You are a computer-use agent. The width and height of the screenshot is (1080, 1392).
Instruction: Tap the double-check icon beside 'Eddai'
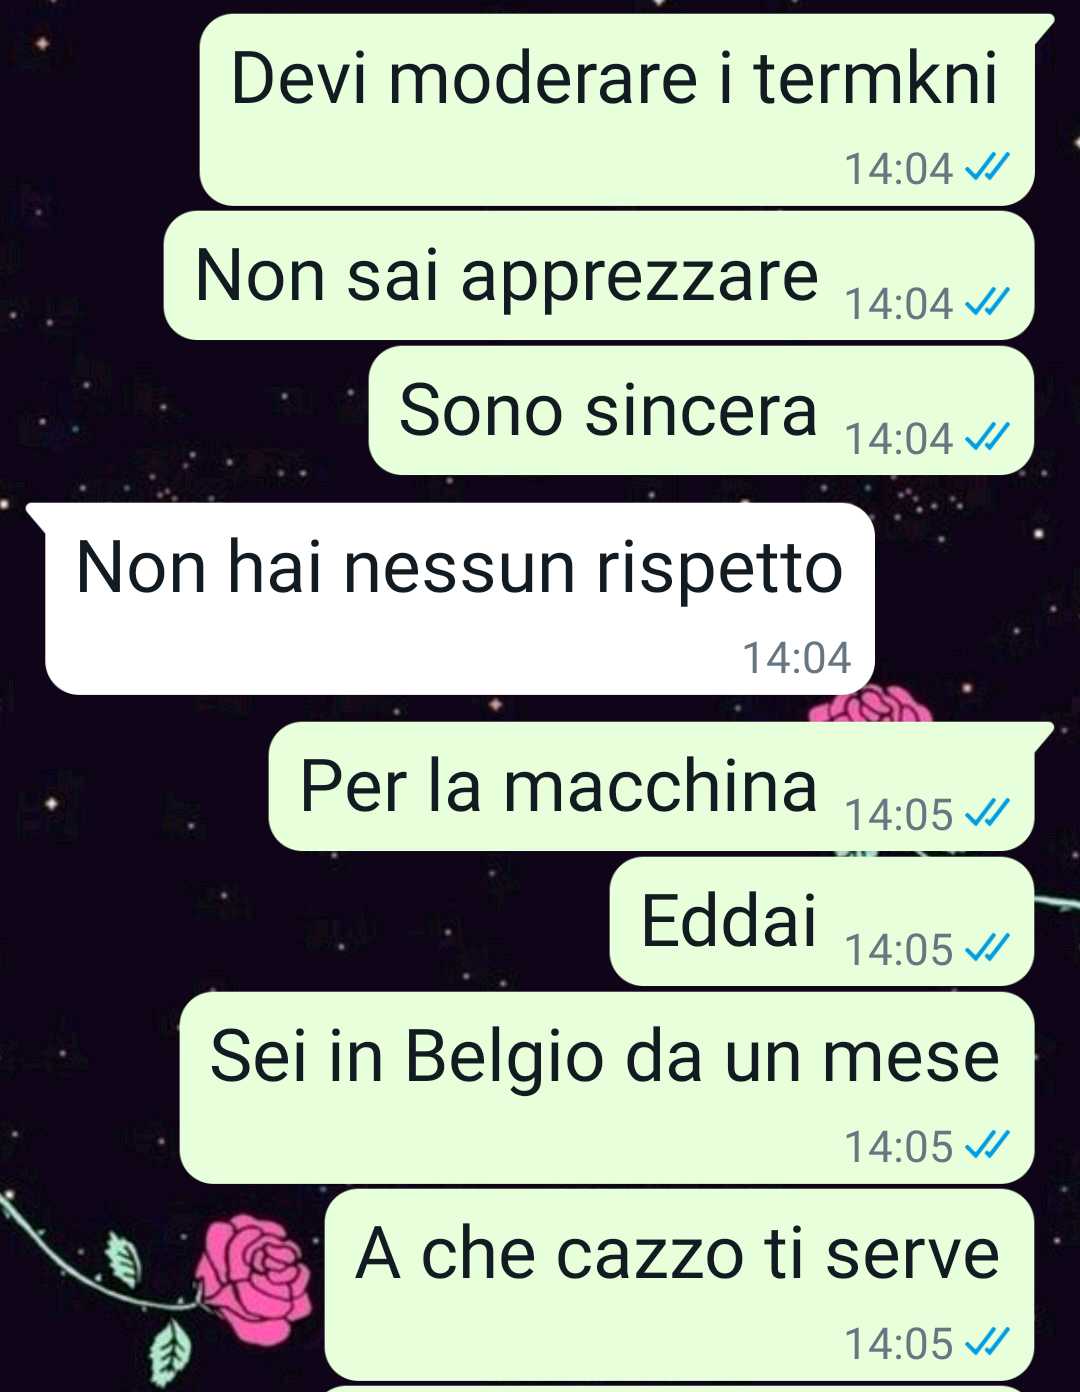click(x=986, y=948)
